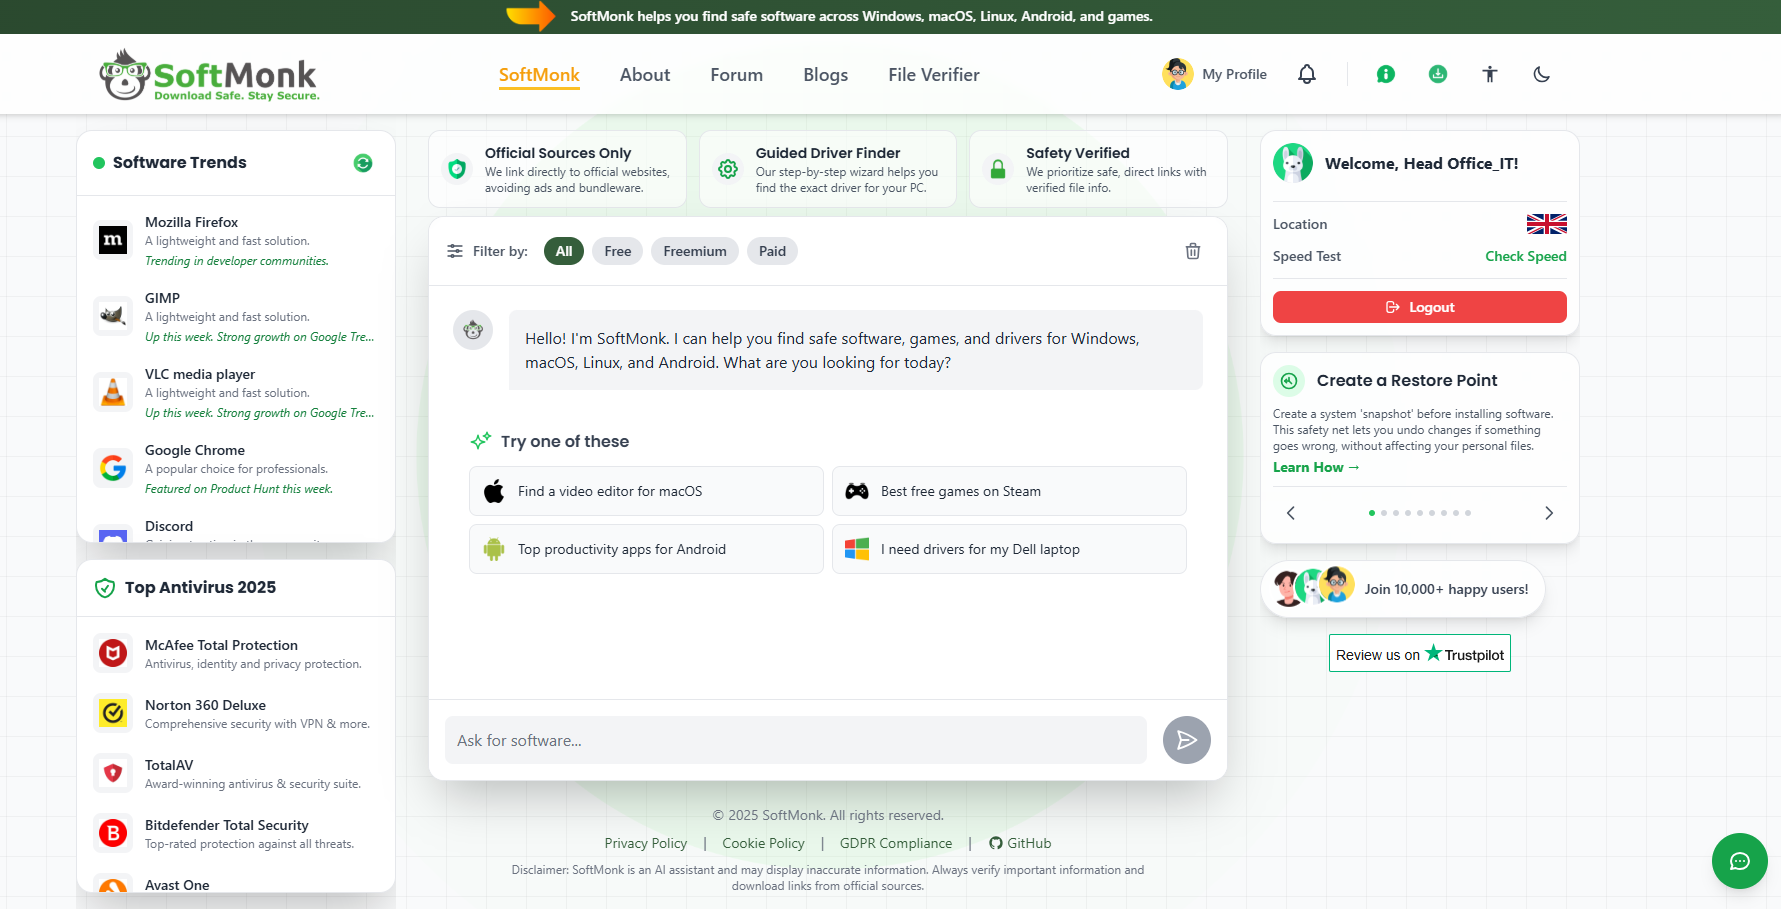
Task: Open the notifications bell icon
Action: pyautogui.click(x=1307, y=74)
